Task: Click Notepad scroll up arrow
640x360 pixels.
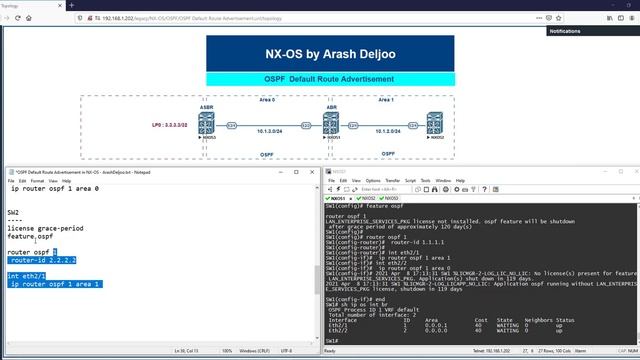Action: point(317,188)
